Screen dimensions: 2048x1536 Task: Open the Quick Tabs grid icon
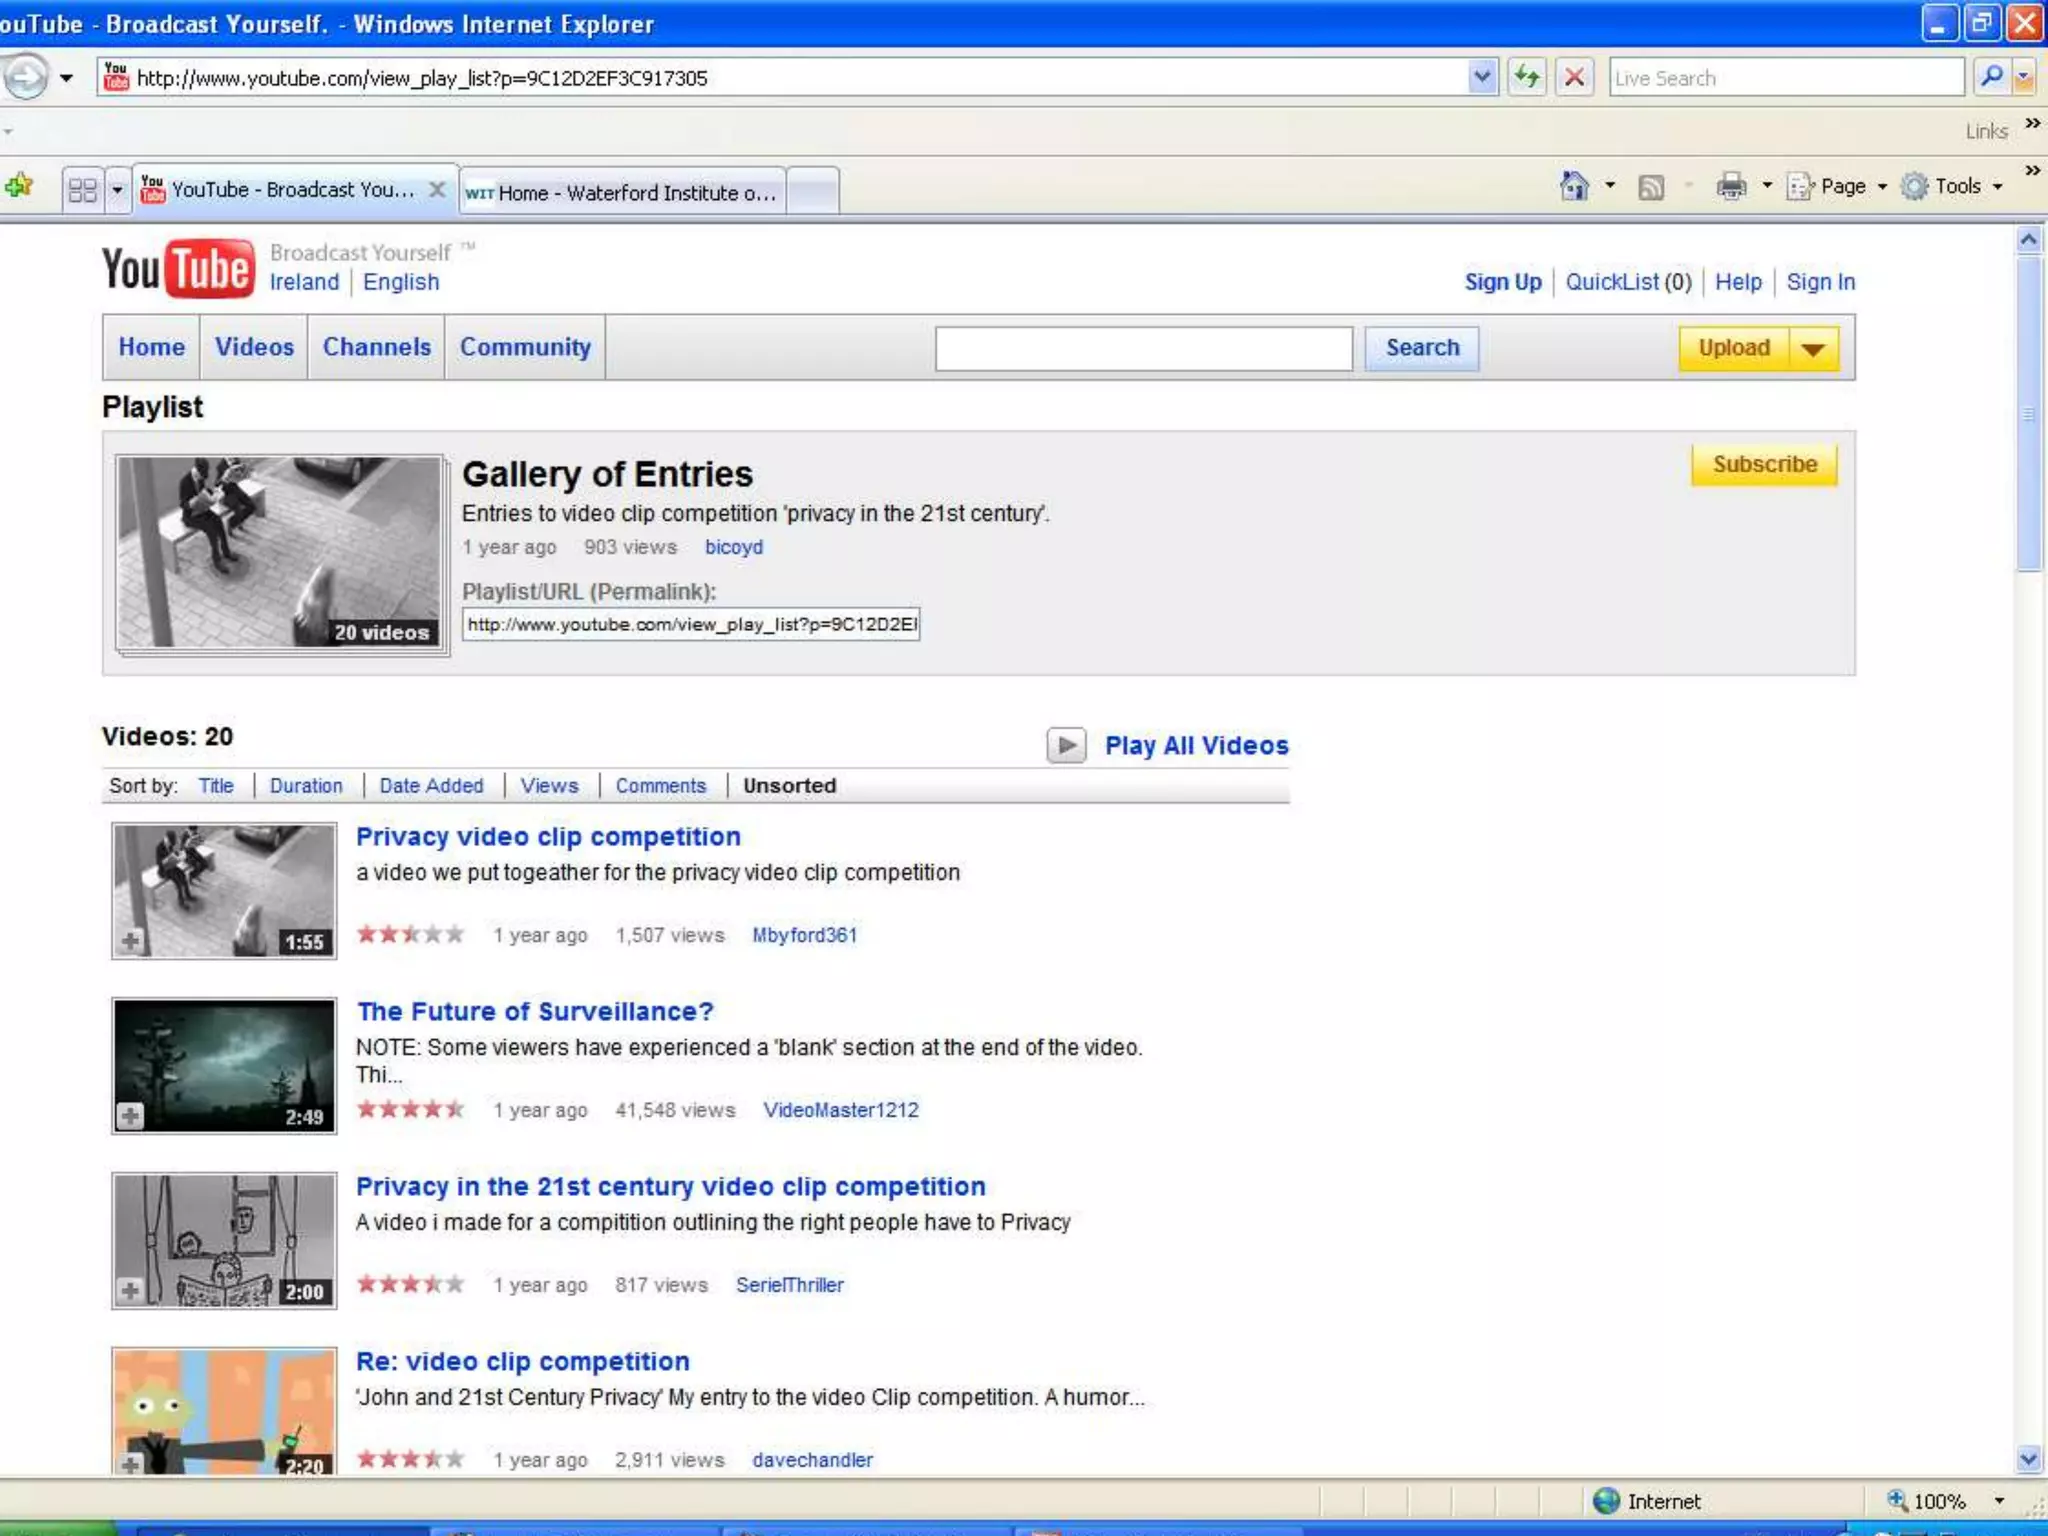click(83, 189)
